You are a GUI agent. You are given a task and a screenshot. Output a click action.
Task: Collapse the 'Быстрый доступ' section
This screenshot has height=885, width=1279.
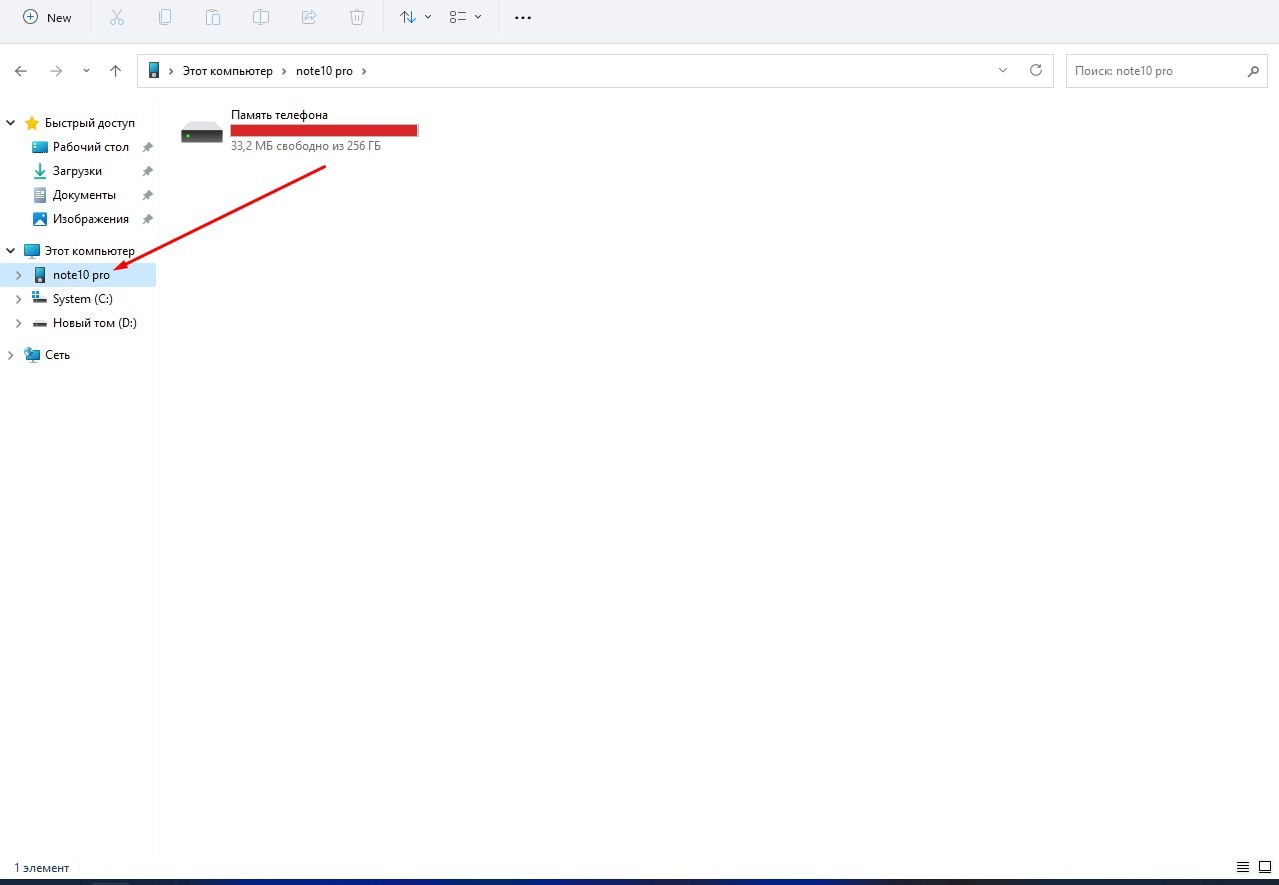11,123
